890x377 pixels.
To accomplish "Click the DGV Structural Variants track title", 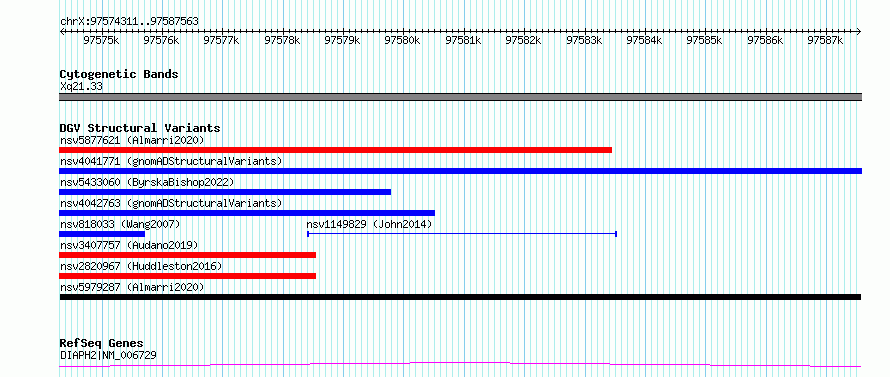I will (140, 128).
